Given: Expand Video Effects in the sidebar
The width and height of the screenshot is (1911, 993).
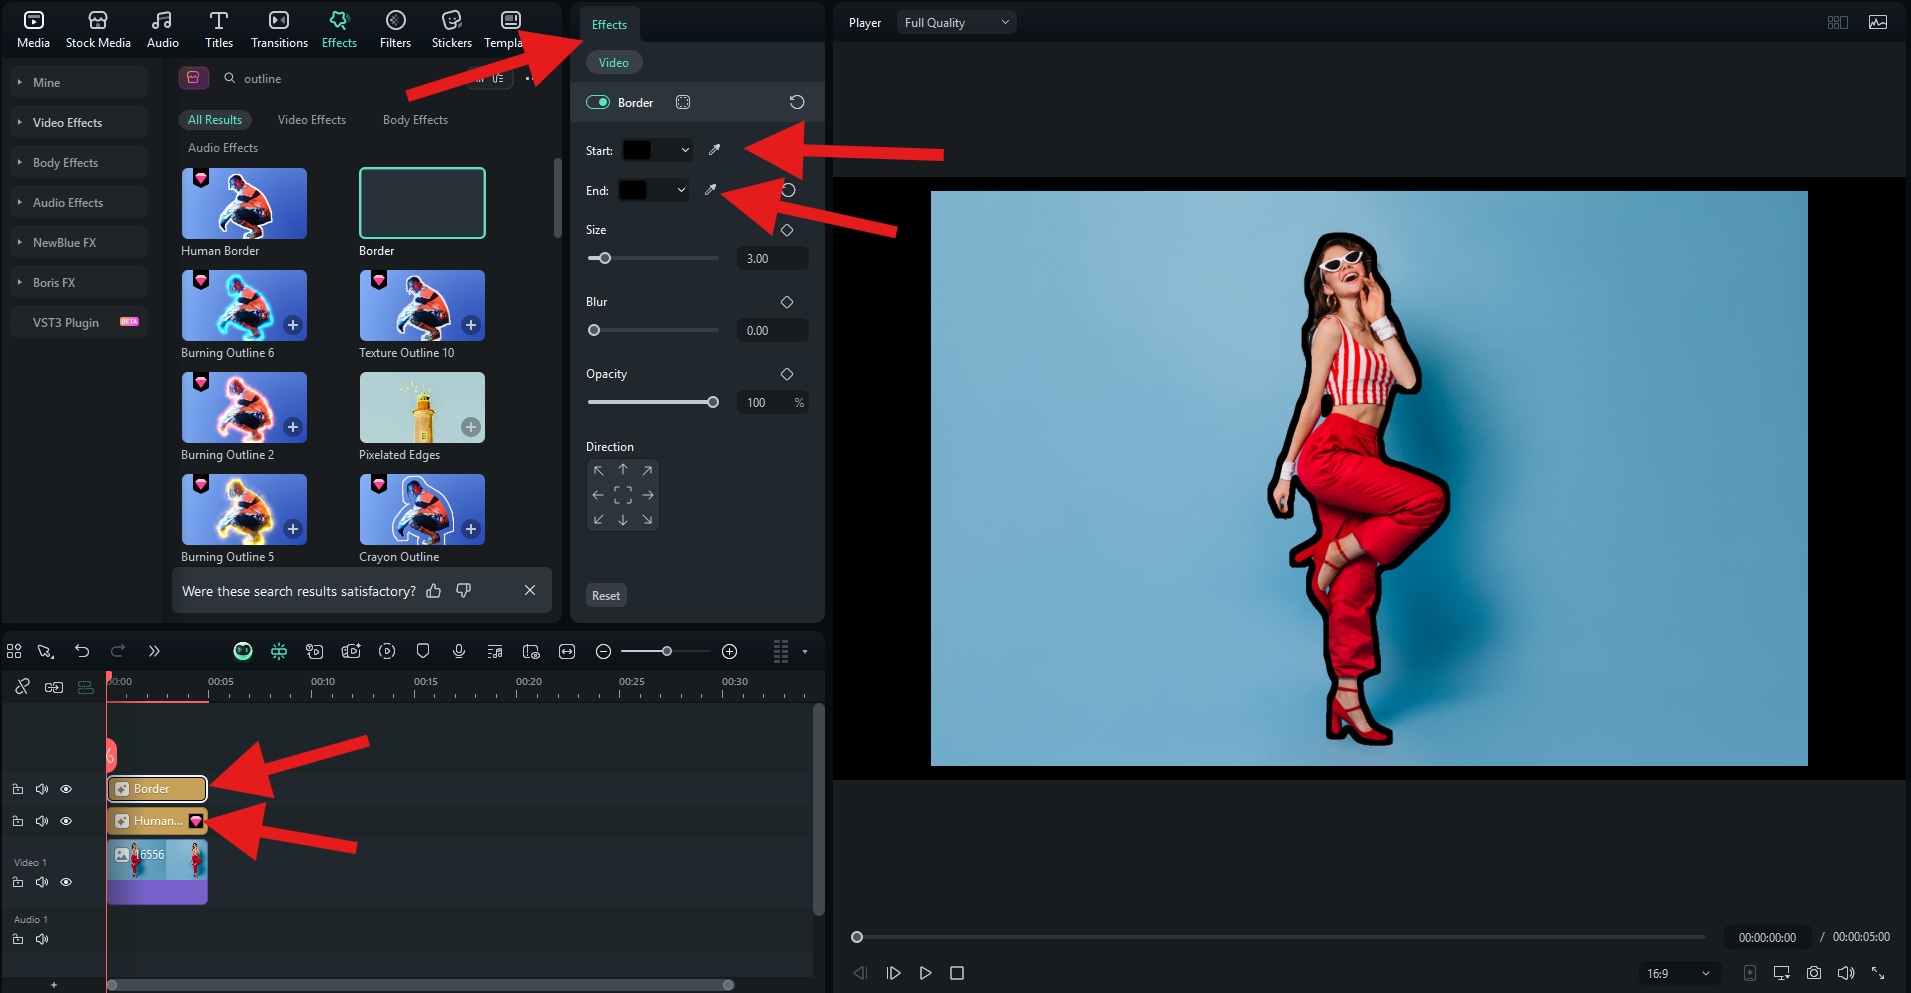Looking at the screenshot, I should pyautogui.click(x=80, y=122).
